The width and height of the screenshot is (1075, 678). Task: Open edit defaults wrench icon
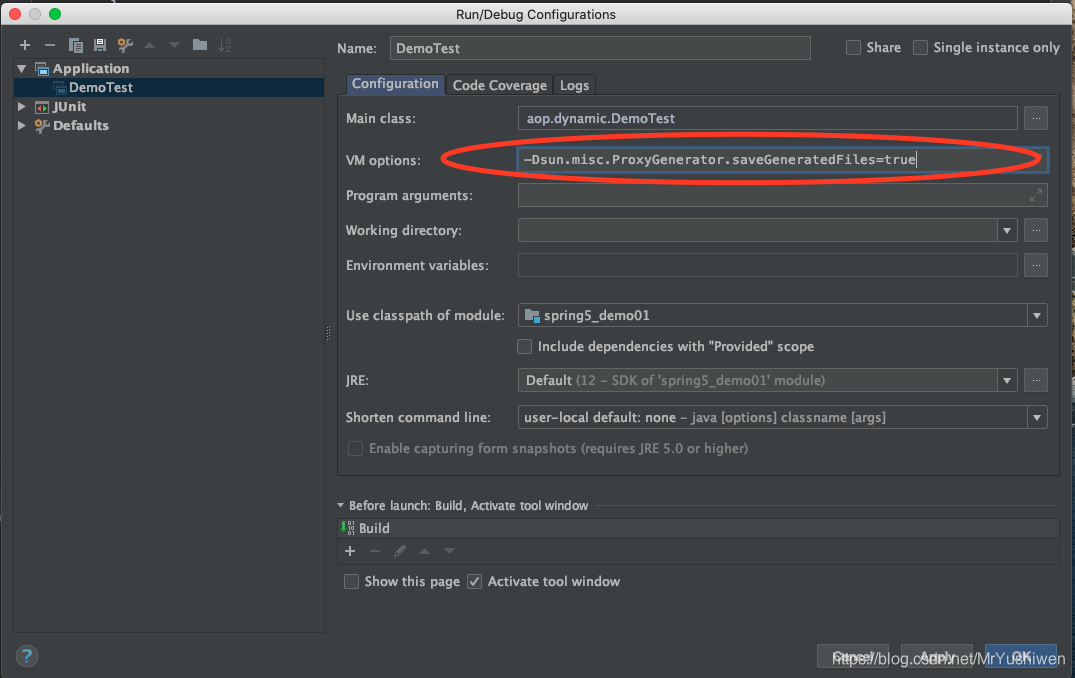click(x=125, y=45)
